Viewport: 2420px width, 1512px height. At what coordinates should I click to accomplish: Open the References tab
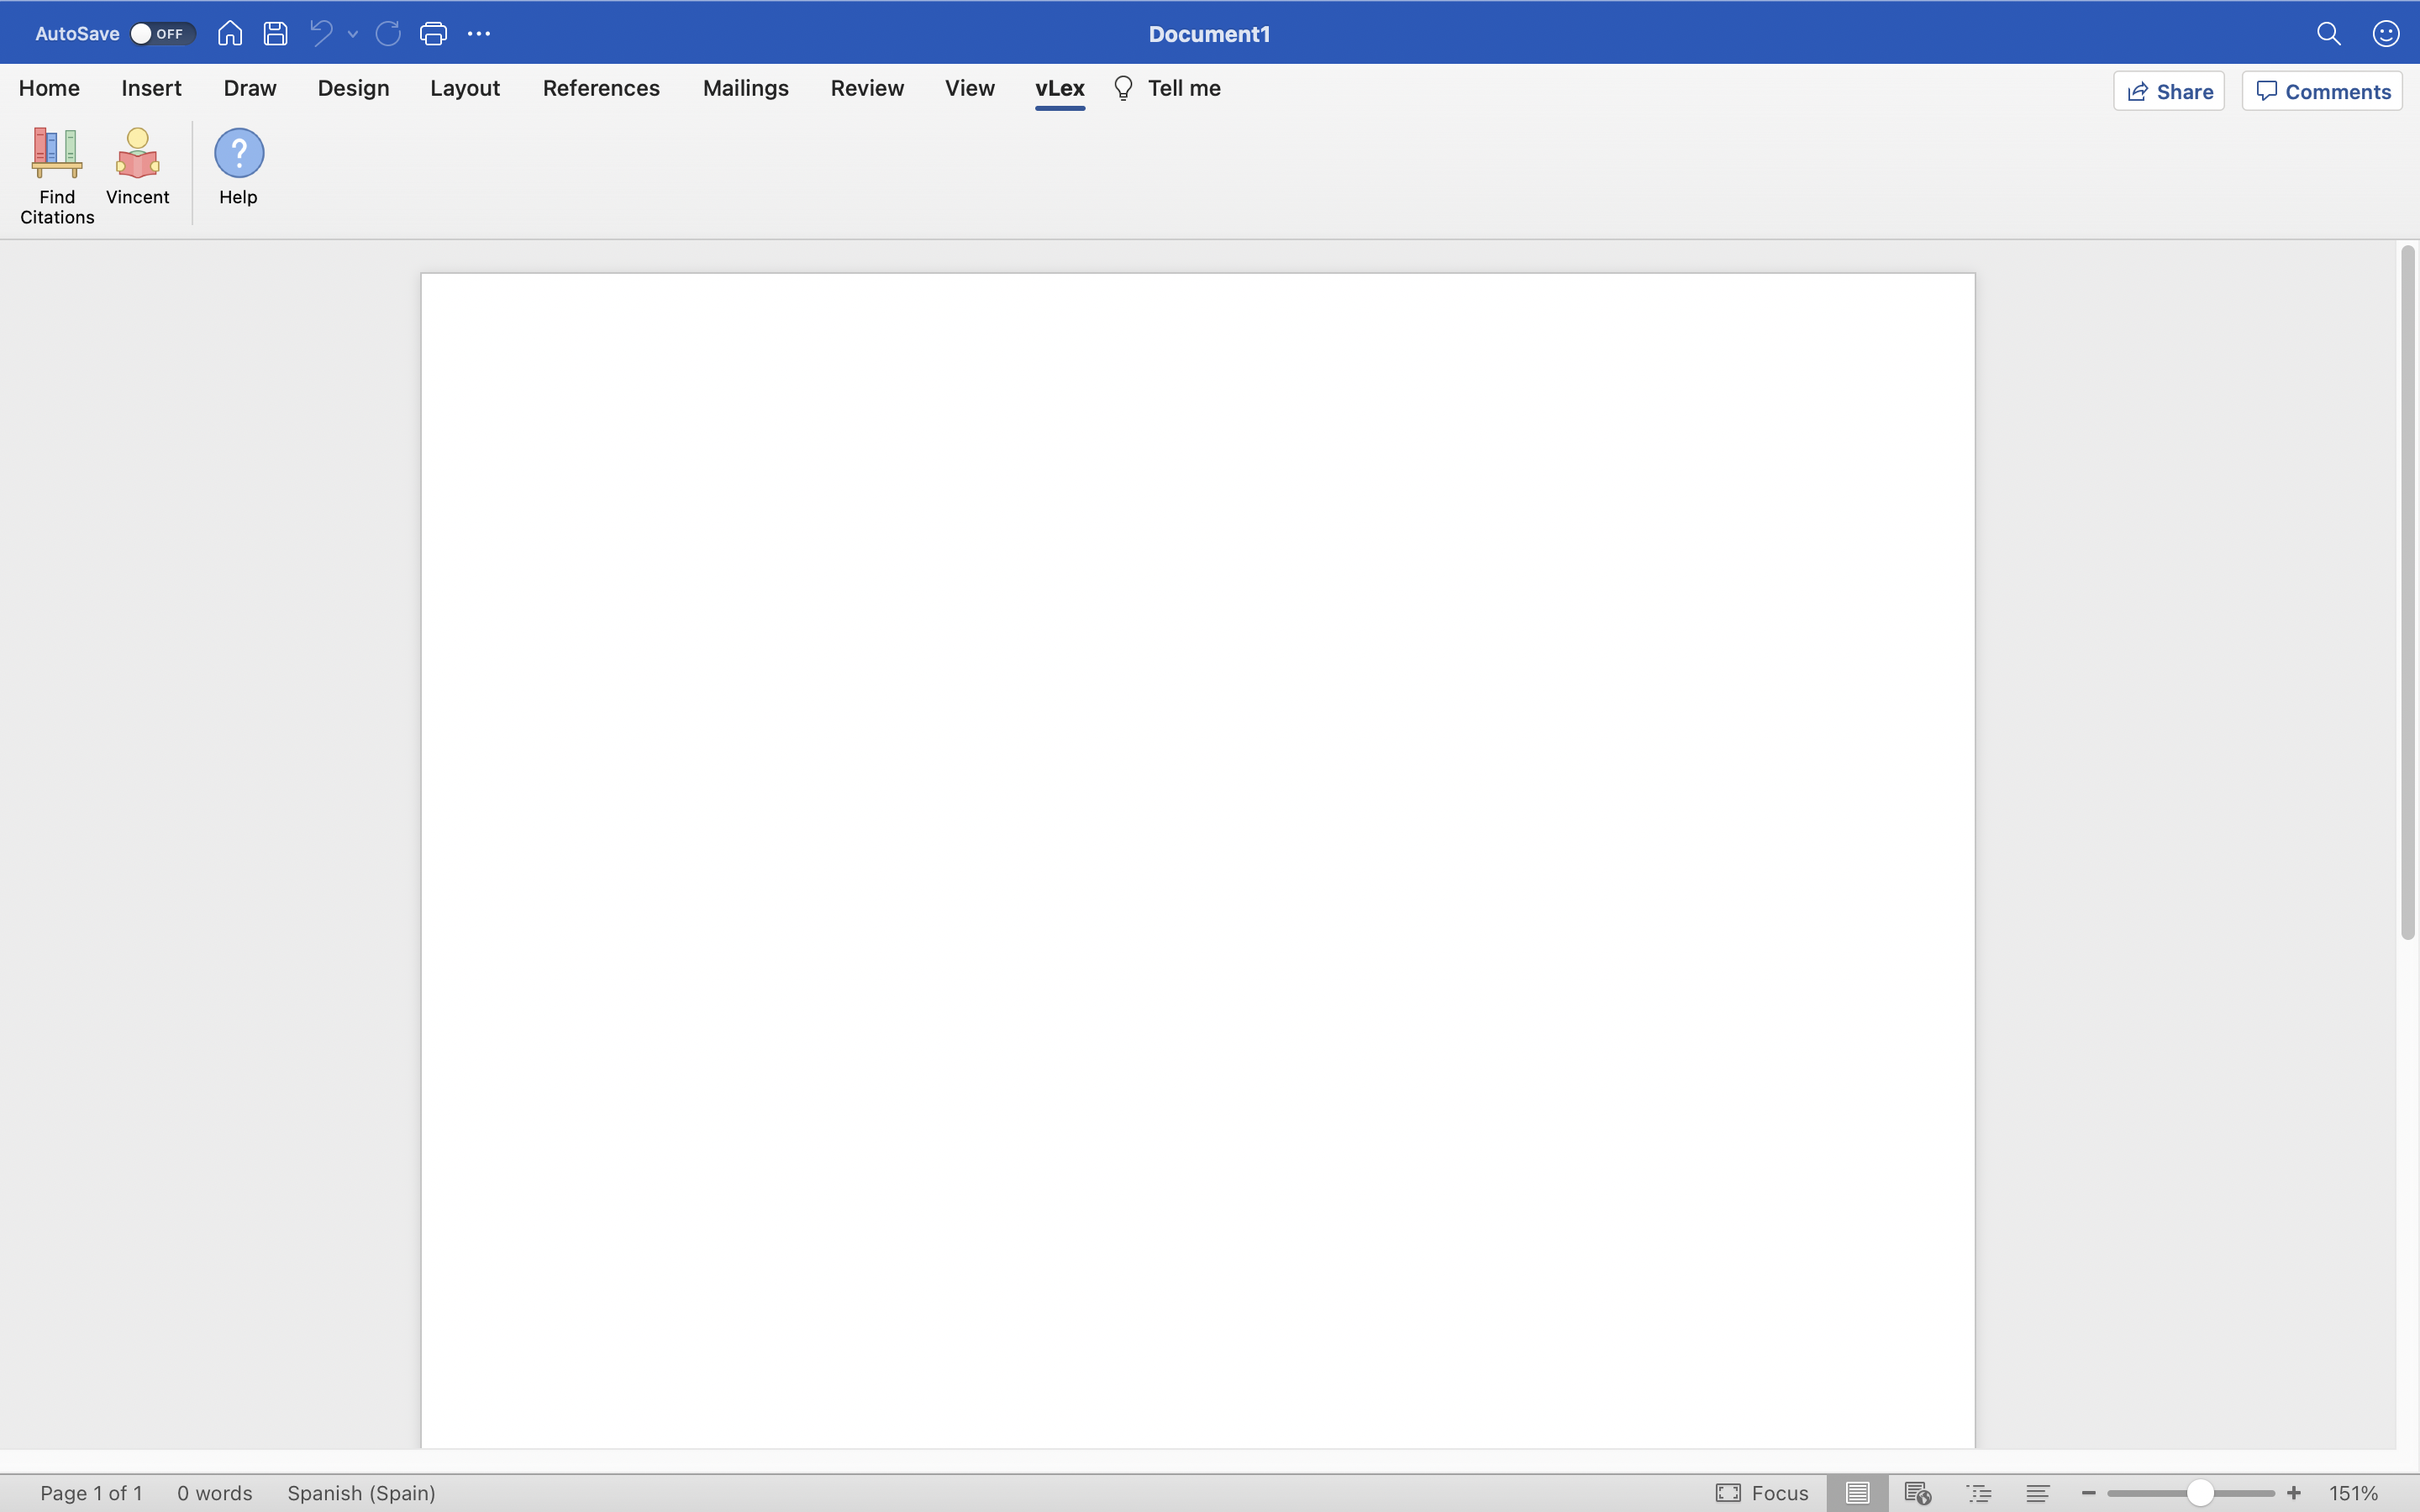point(601,88)
